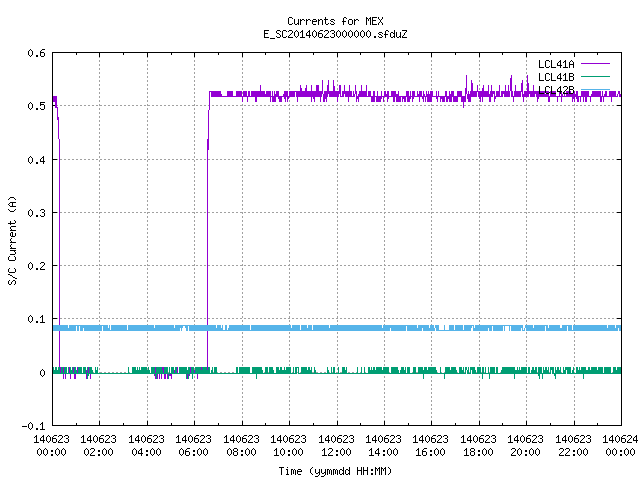Viewport: 640px width, 480px height.
Task: Click the x-axis tick '140623 12:00'
Action: (336, 446)
